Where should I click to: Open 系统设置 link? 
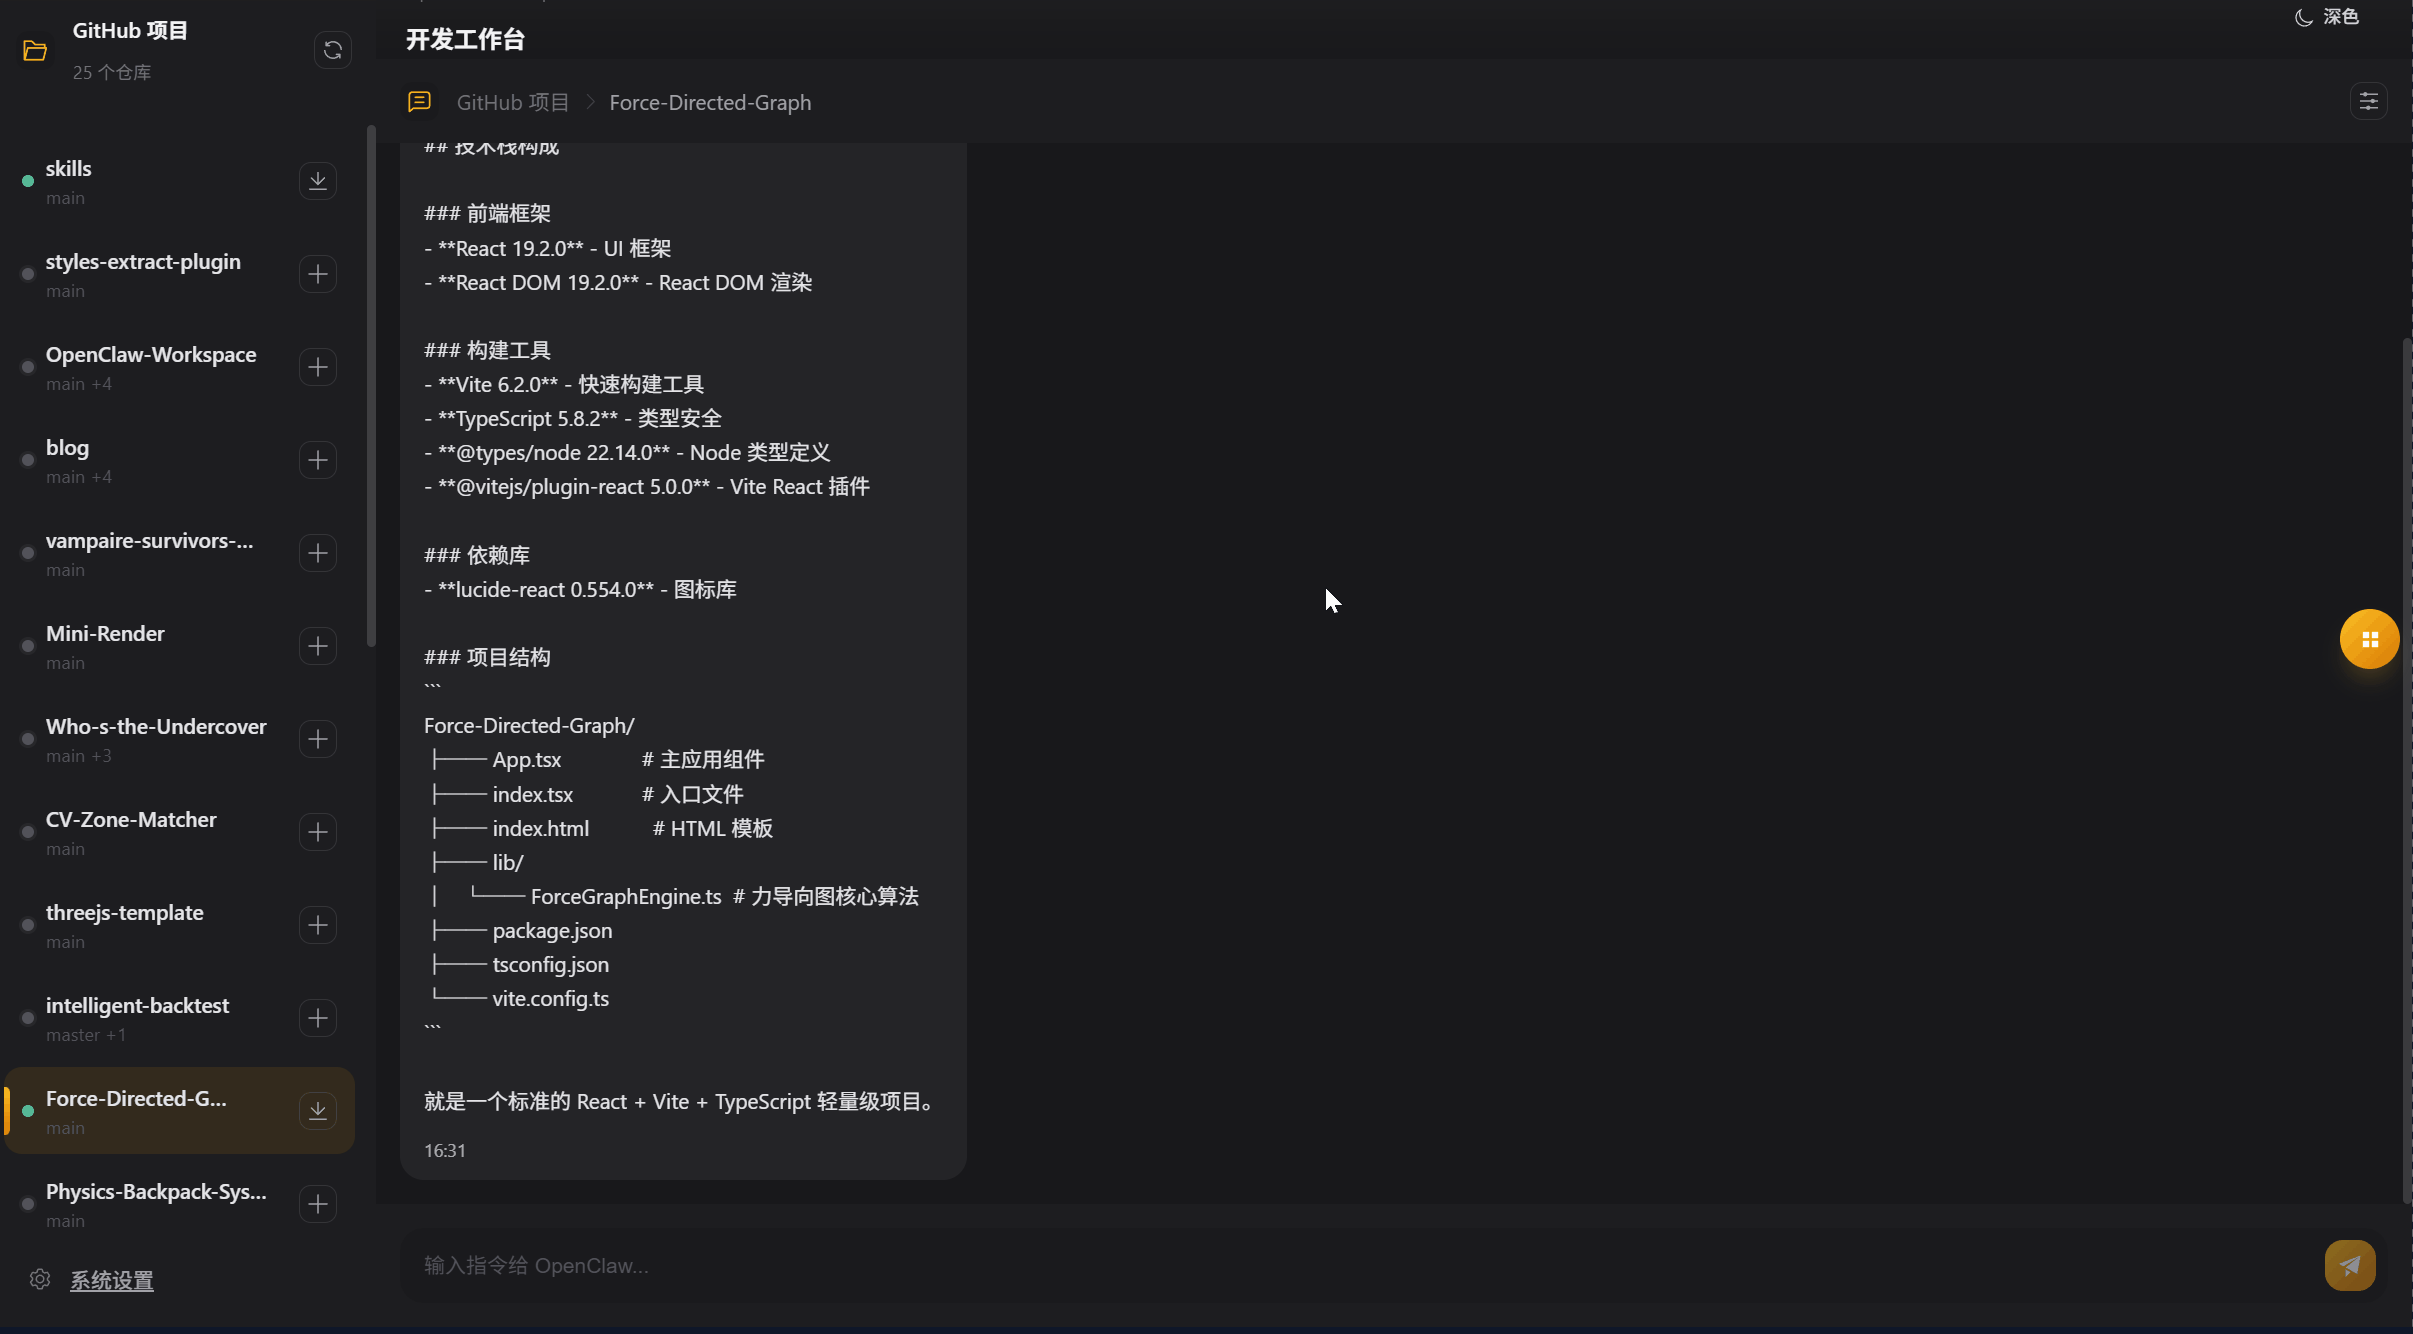pos(112,1280)
